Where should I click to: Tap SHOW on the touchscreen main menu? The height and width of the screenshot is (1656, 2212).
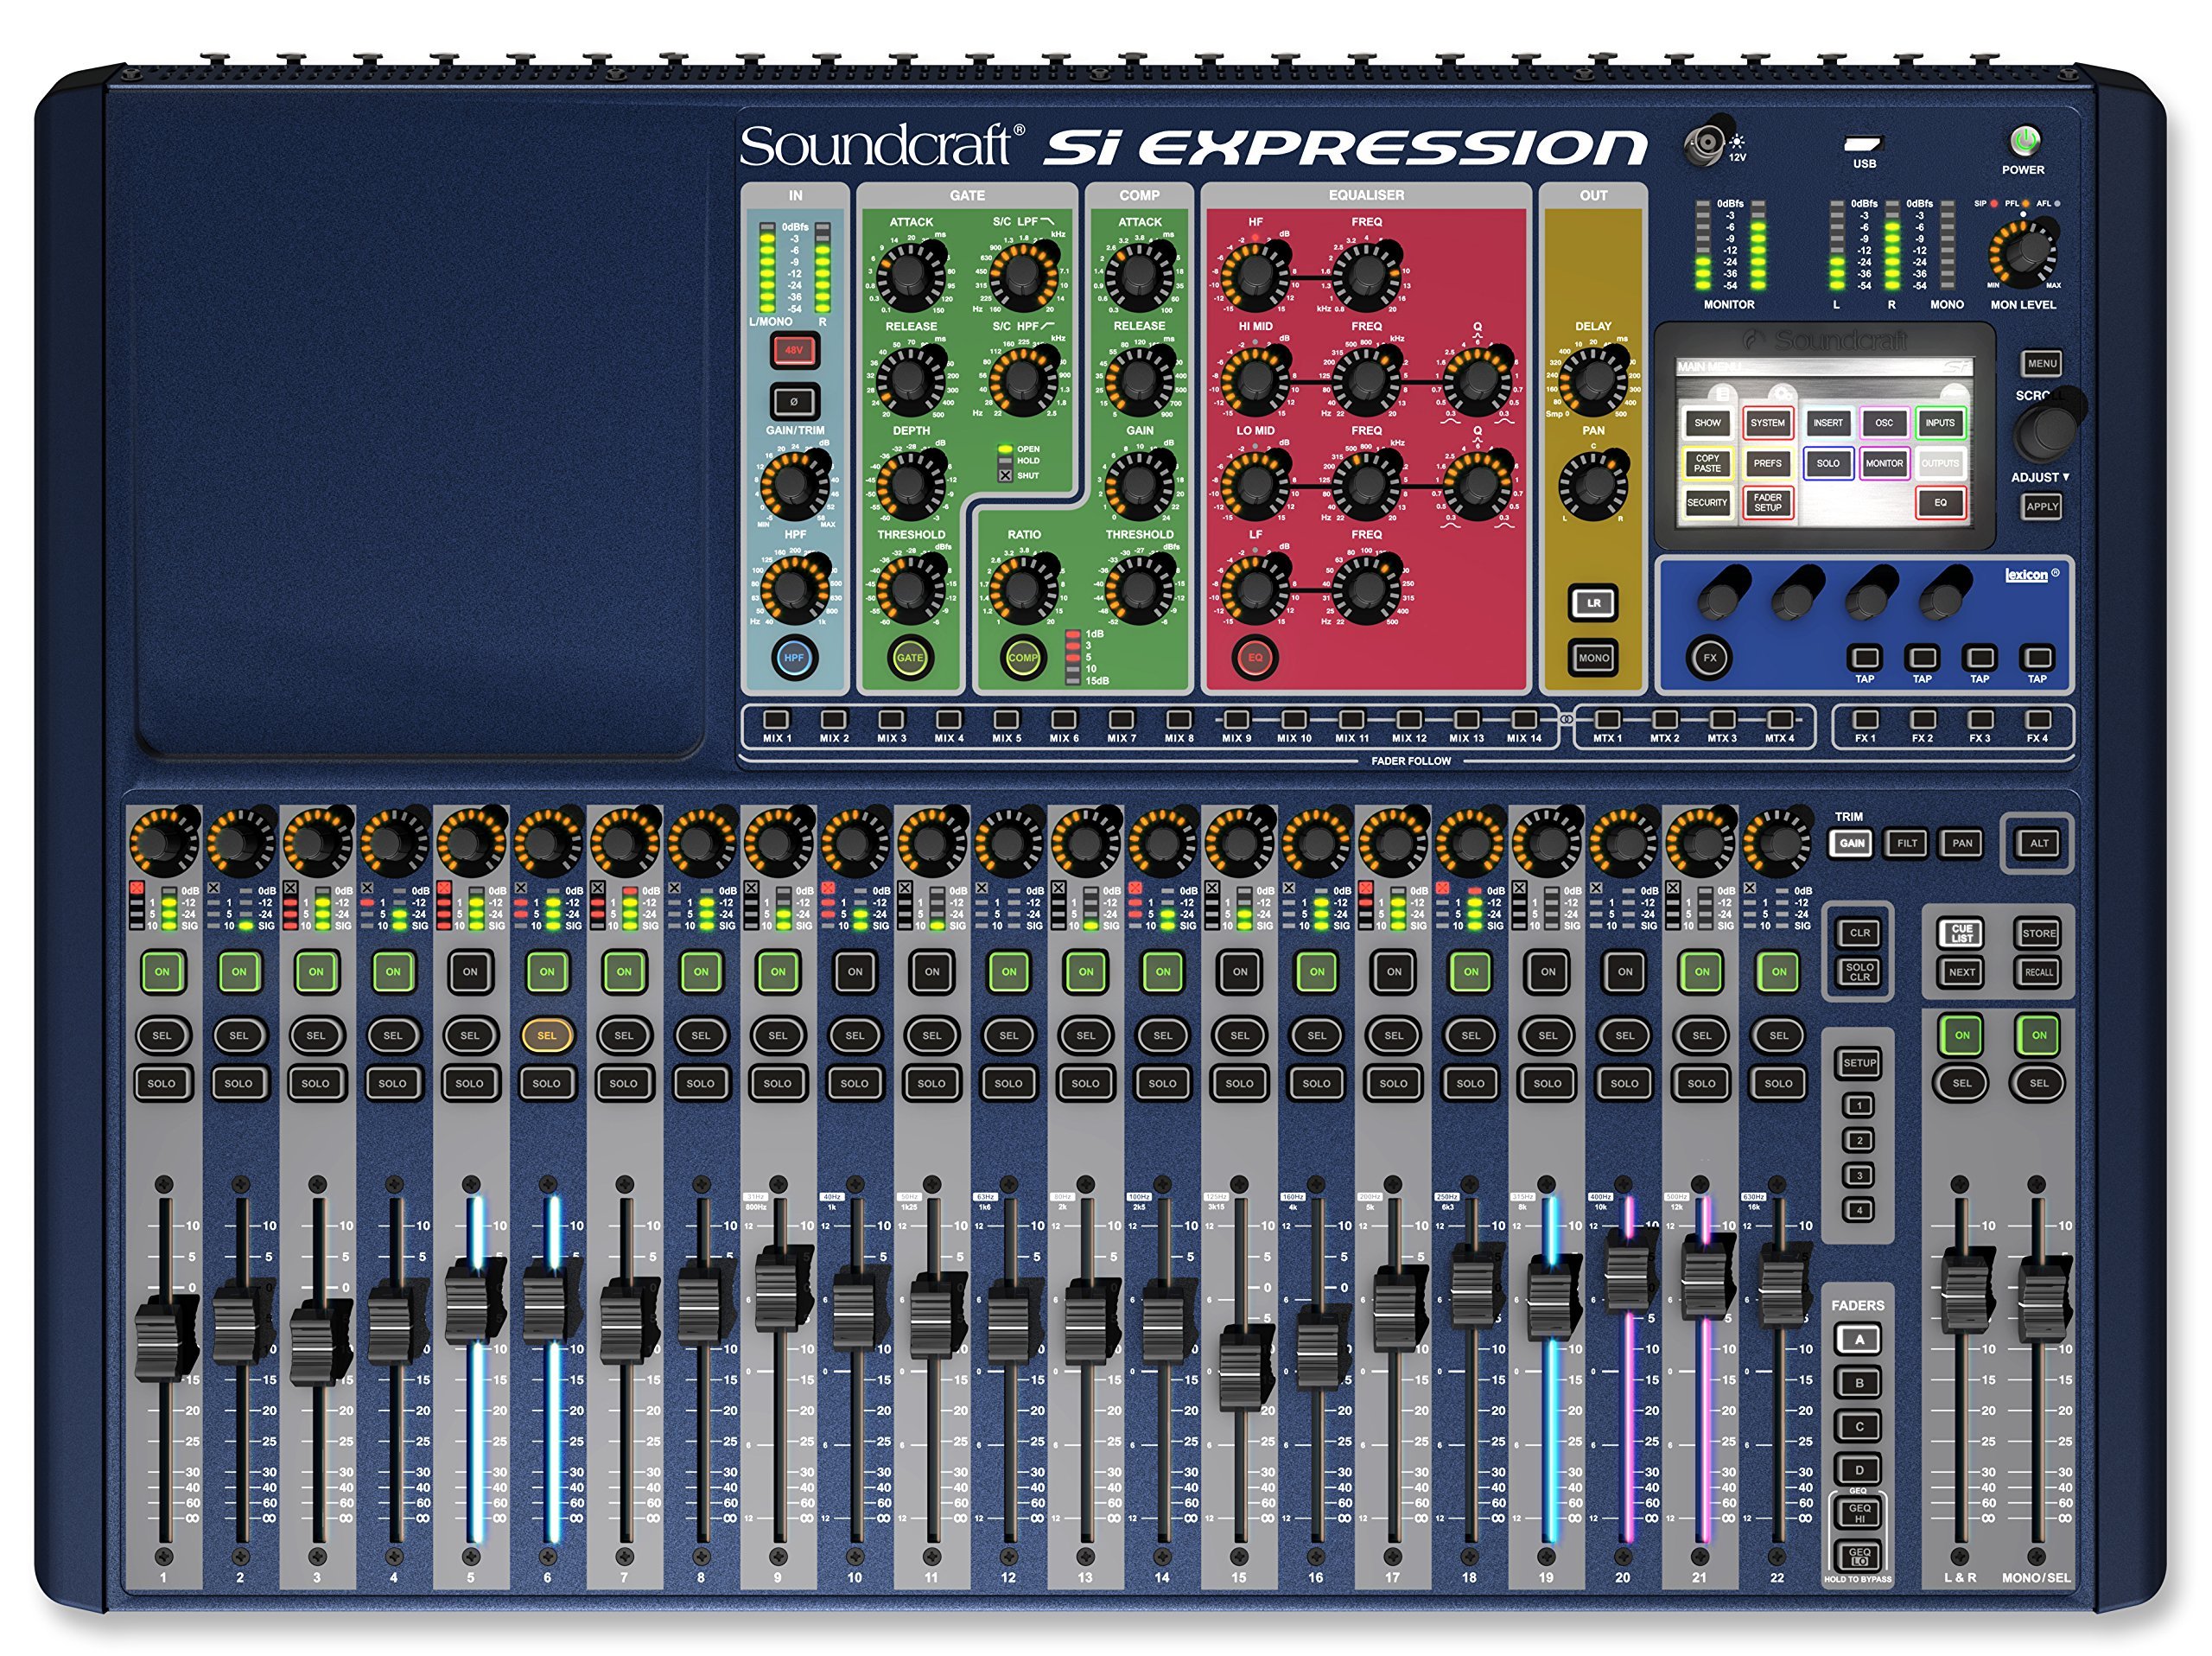(x=1708, y=423)
